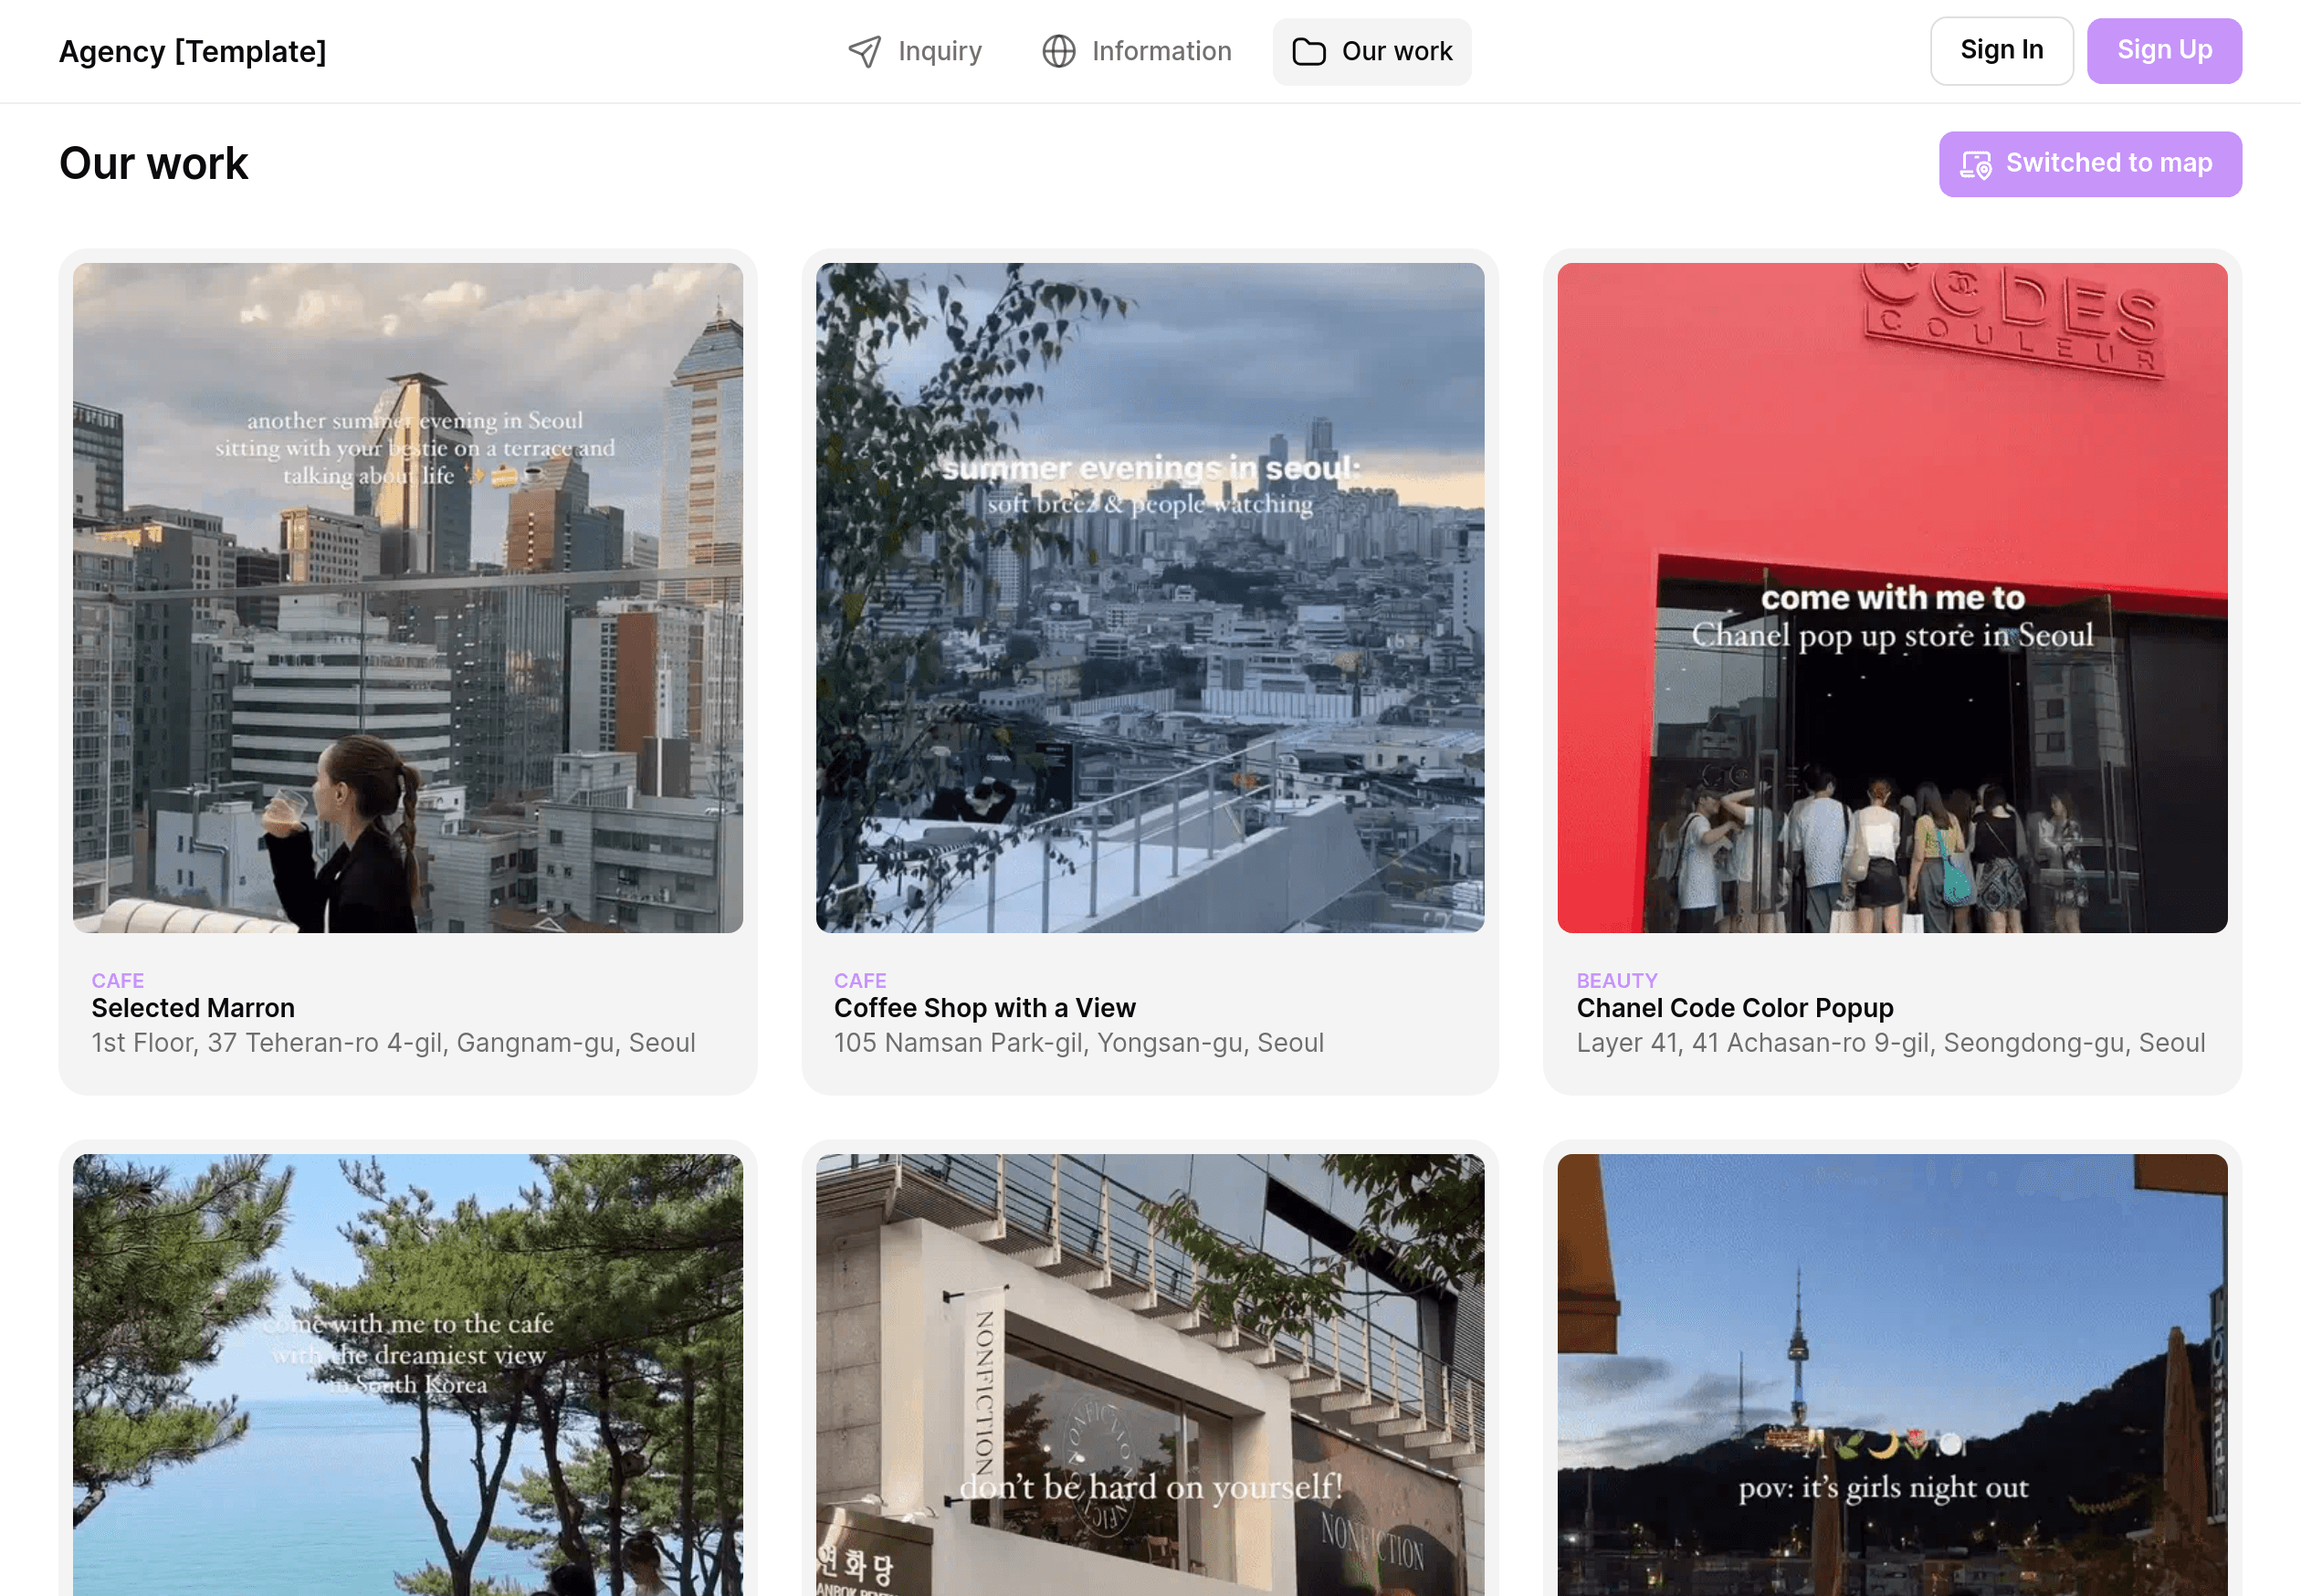Open the Selected Marron terrace thumbnail

tap(408, 598)
